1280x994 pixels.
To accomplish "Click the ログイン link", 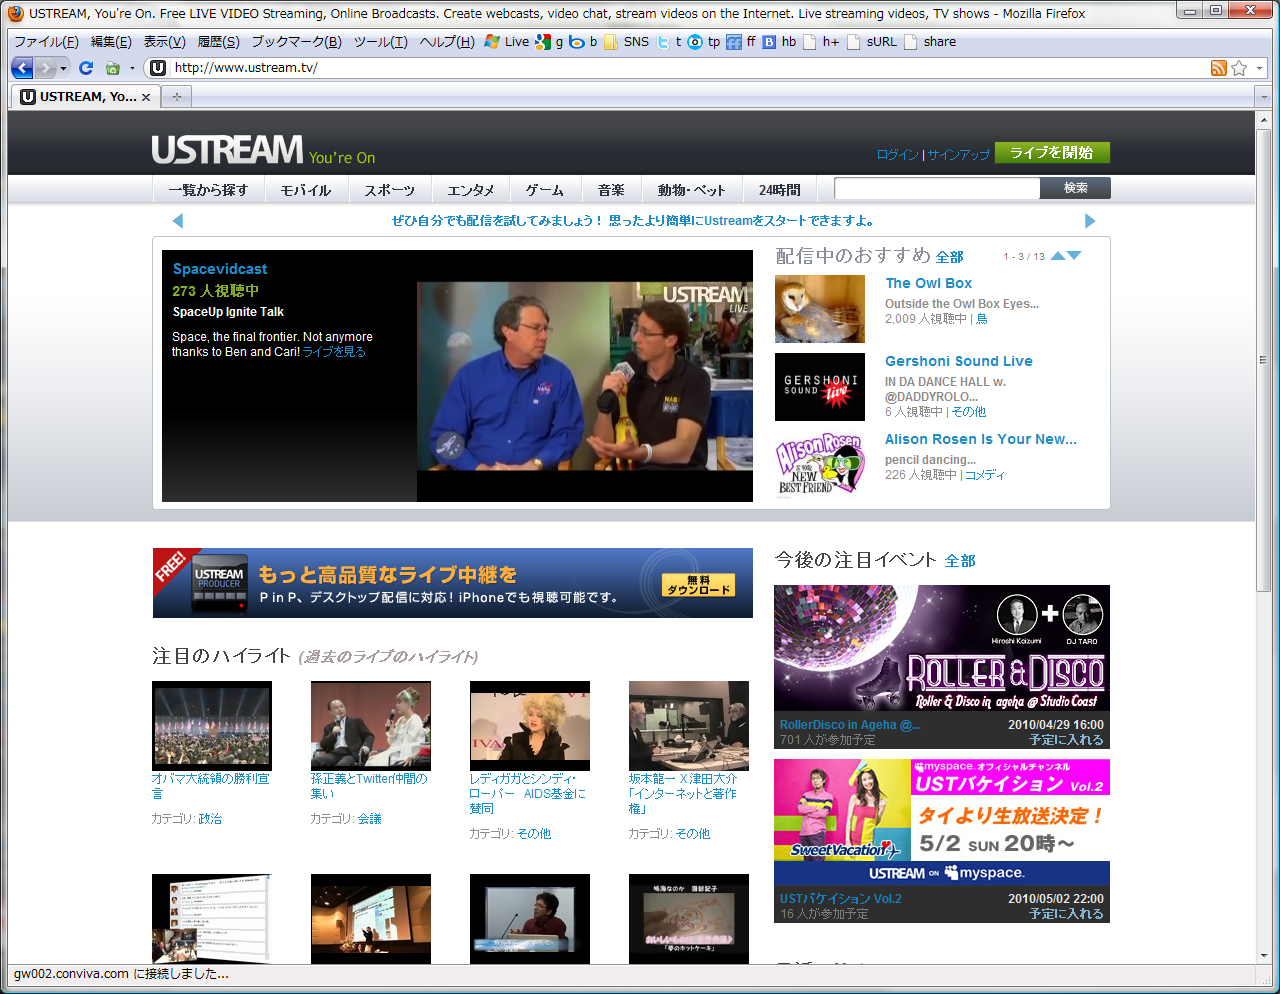I will (x=897, y=155).
